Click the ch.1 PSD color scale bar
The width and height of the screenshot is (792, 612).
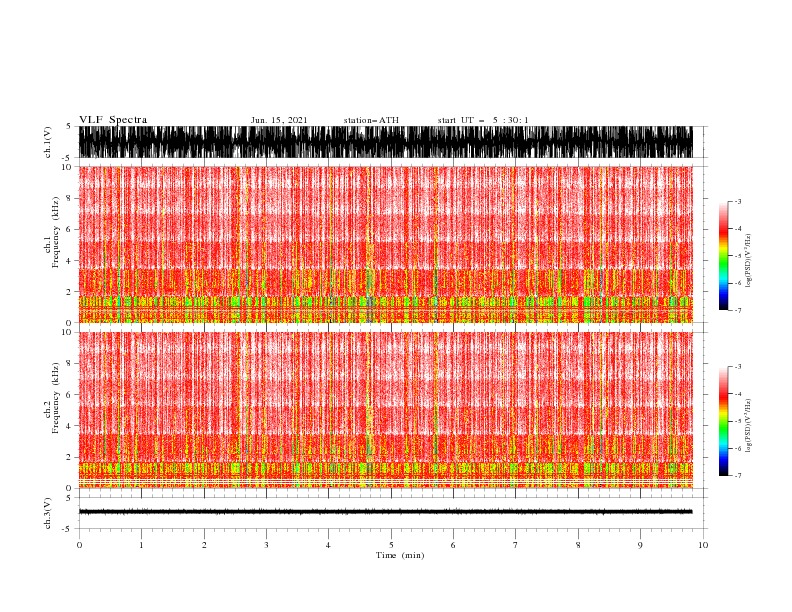723,256
